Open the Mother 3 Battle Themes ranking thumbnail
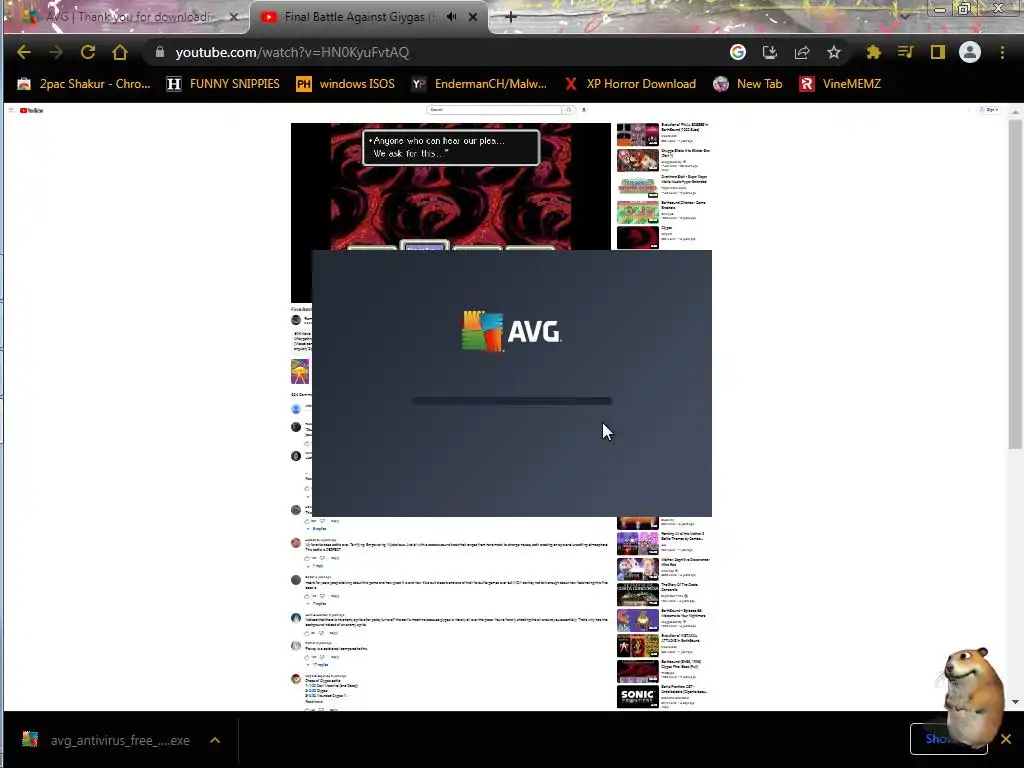This screenshot has height=768, width=1024. click(x=637, y=543)
